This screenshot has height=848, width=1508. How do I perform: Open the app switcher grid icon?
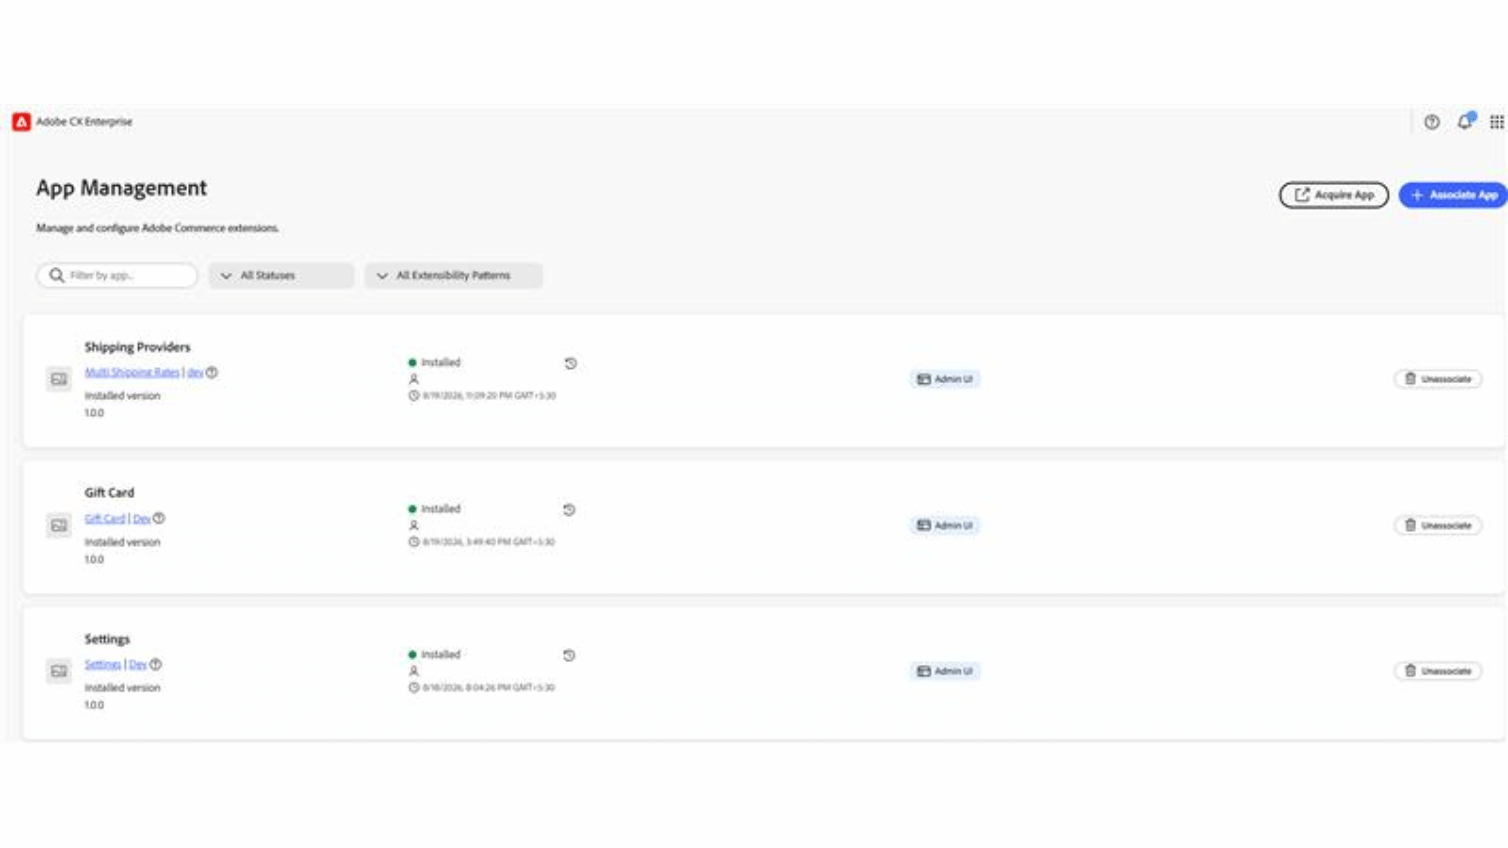[1496, 122]
